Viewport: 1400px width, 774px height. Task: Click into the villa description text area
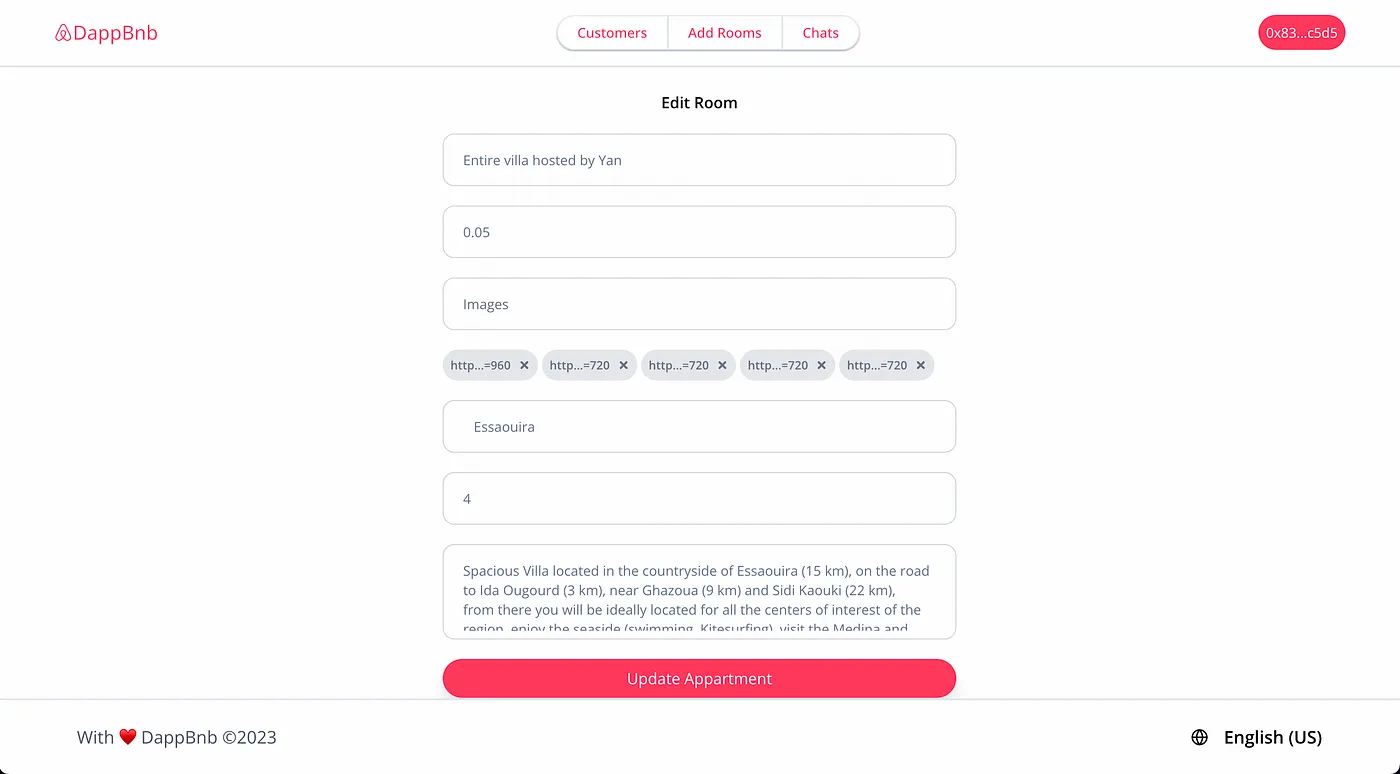click(699, 591)
